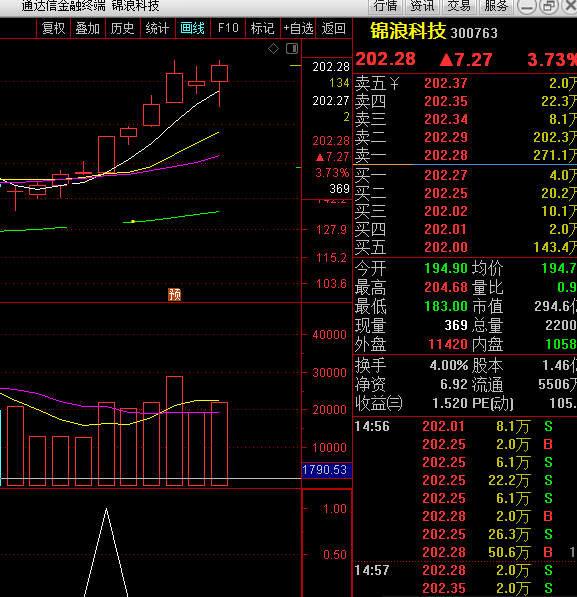This screenshot has height=597, width=577.
Task: Click the 1.00 indicator axis label
Action: point(335,509)
